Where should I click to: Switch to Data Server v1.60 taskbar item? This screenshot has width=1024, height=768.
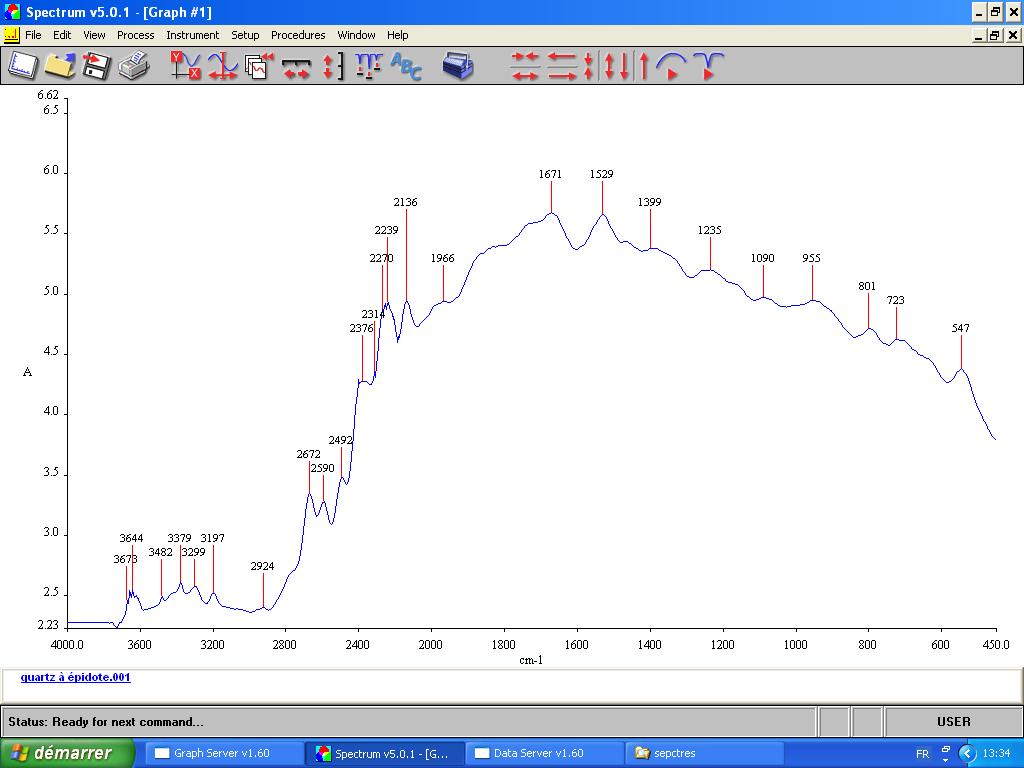click(x=538, y=753)
